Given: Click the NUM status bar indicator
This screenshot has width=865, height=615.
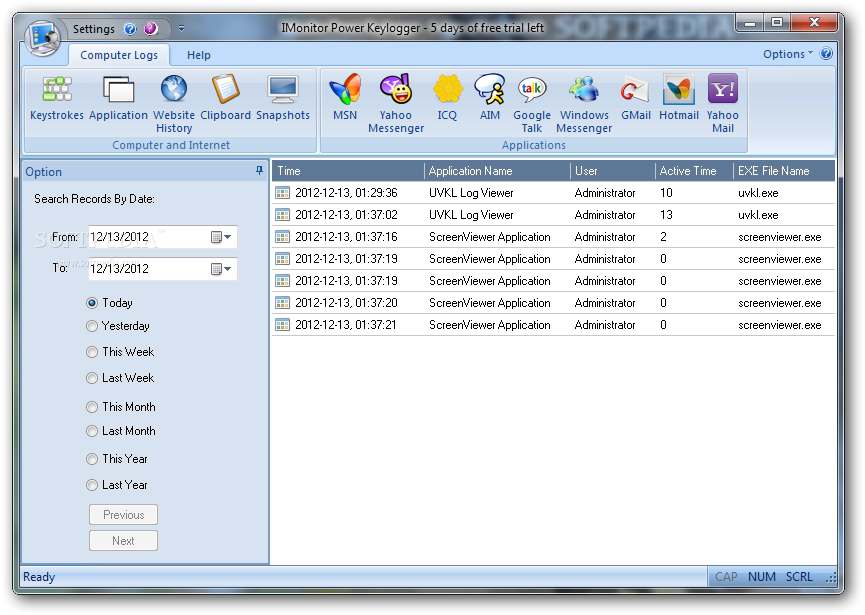Looking at the screenshot, I should click(761, 577).
